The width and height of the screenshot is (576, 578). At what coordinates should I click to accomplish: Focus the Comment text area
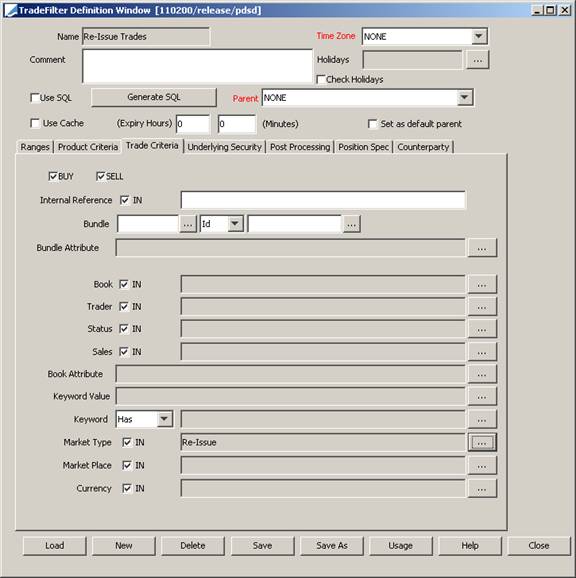pyautogui.click(x=197, y=66)
